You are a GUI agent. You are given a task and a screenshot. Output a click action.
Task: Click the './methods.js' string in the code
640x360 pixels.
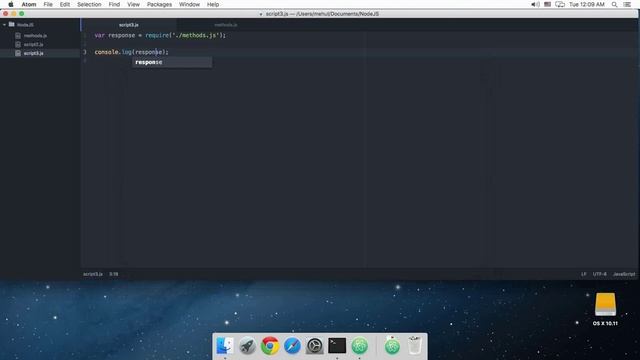point(196,36)
